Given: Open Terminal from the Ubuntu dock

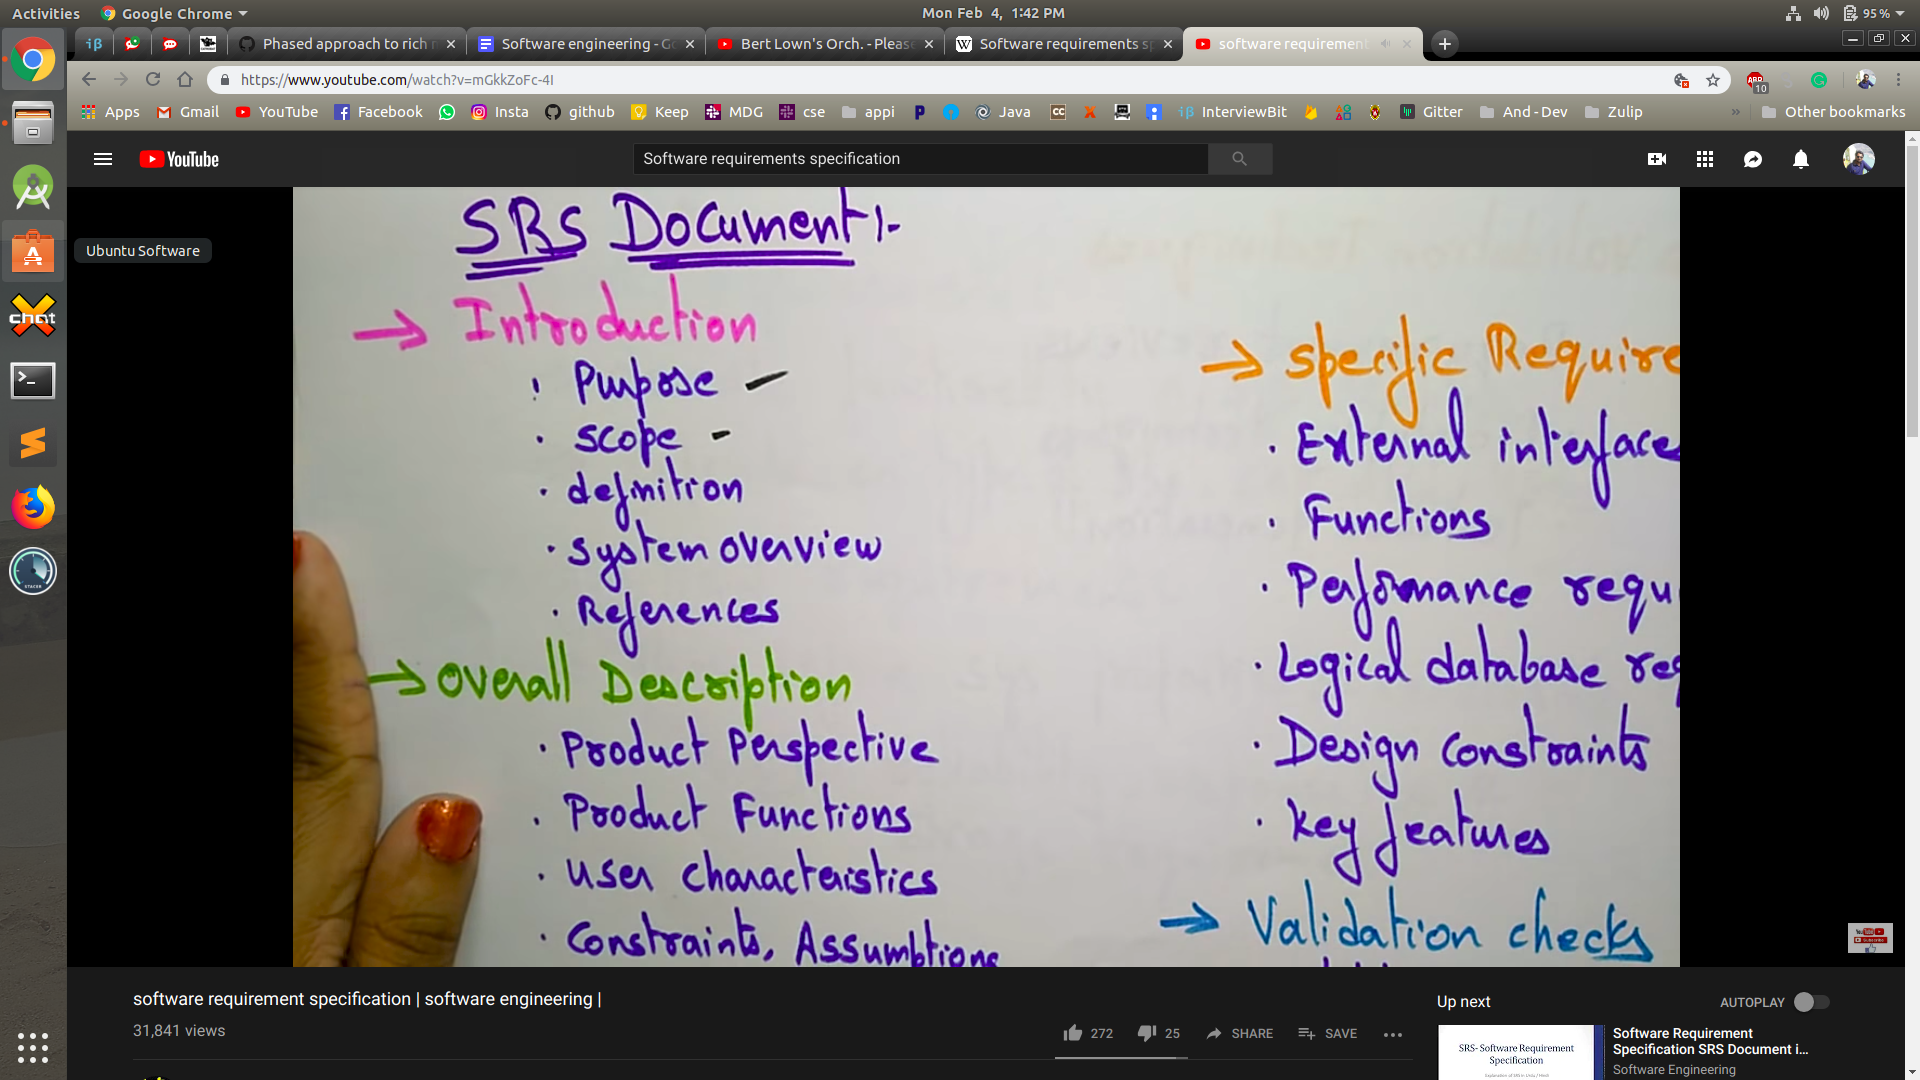Looking at the screenshot, I should tap(33, 380).
